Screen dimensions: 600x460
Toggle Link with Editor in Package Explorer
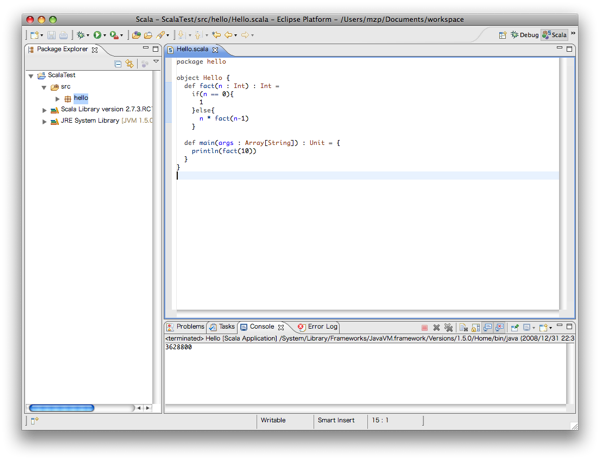tap(130, 64)
